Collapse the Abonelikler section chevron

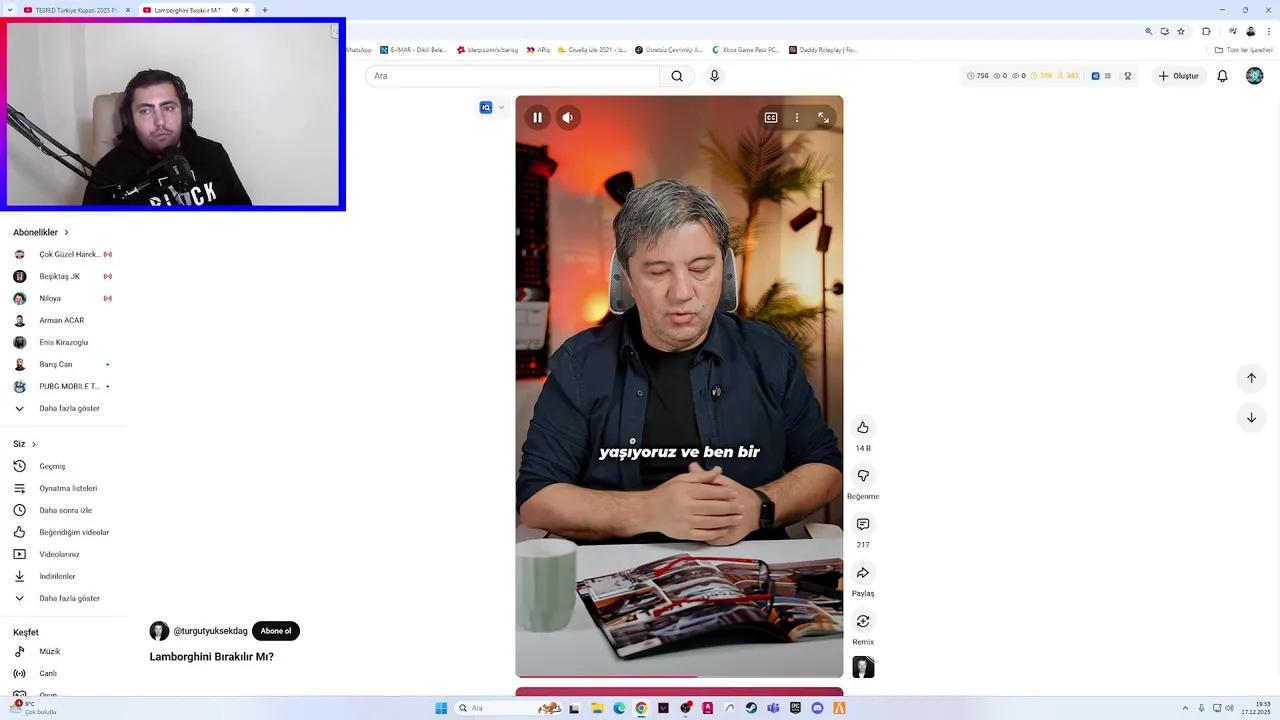point(66,232)
